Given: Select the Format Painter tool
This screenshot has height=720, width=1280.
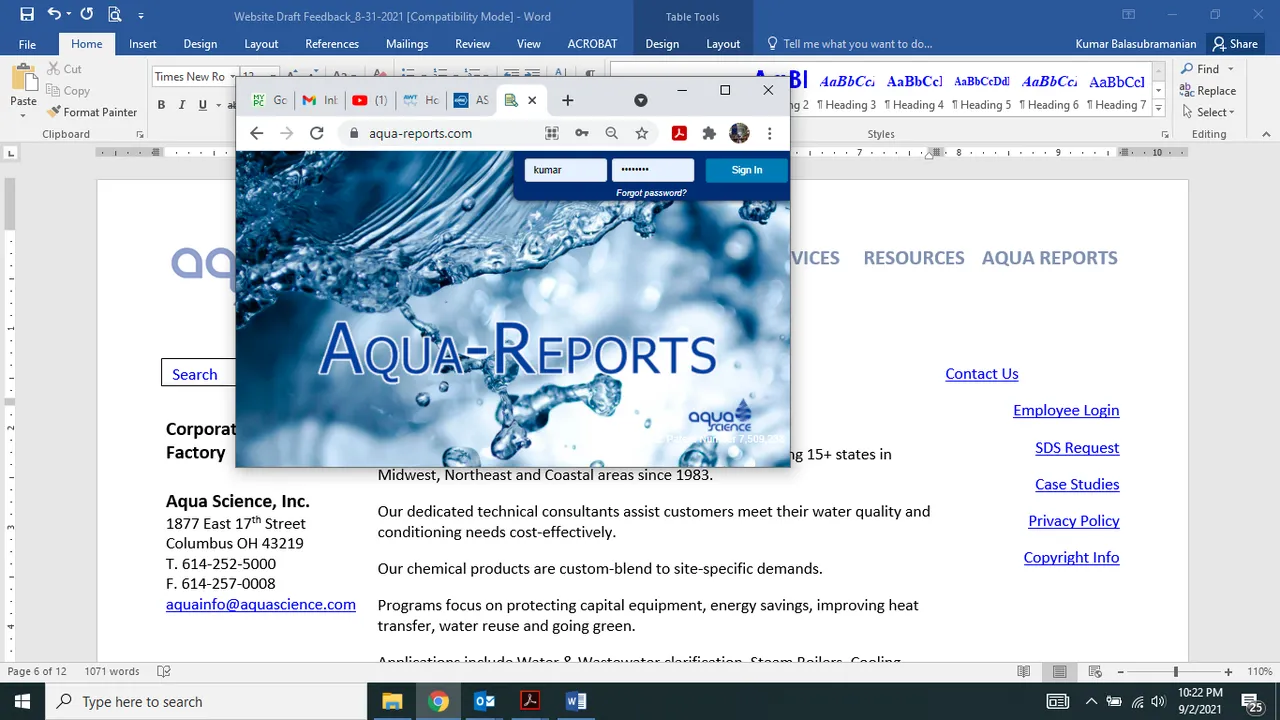Looking at the screenshot, I should point(92,112).
